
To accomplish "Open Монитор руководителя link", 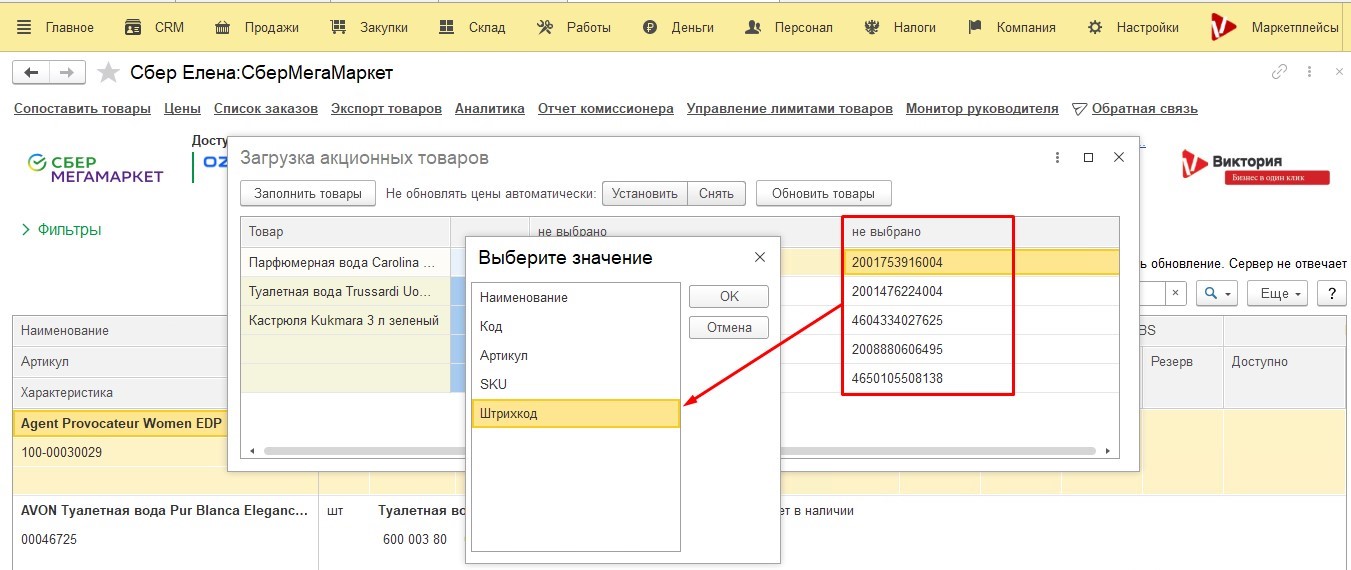I will click(x=982, y=108).
